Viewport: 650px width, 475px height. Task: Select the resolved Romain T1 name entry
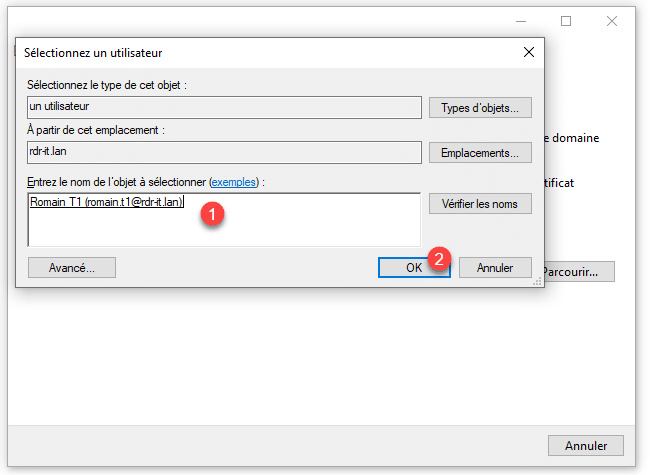107,202
